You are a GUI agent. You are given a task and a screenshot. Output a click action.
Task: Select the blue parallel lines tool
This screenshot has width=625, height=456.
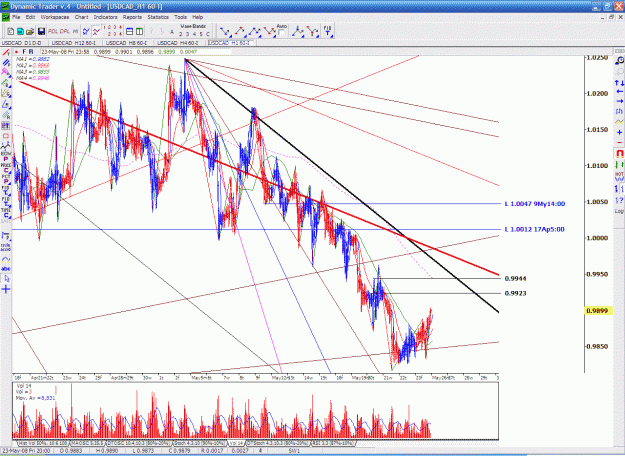point(6,63)
